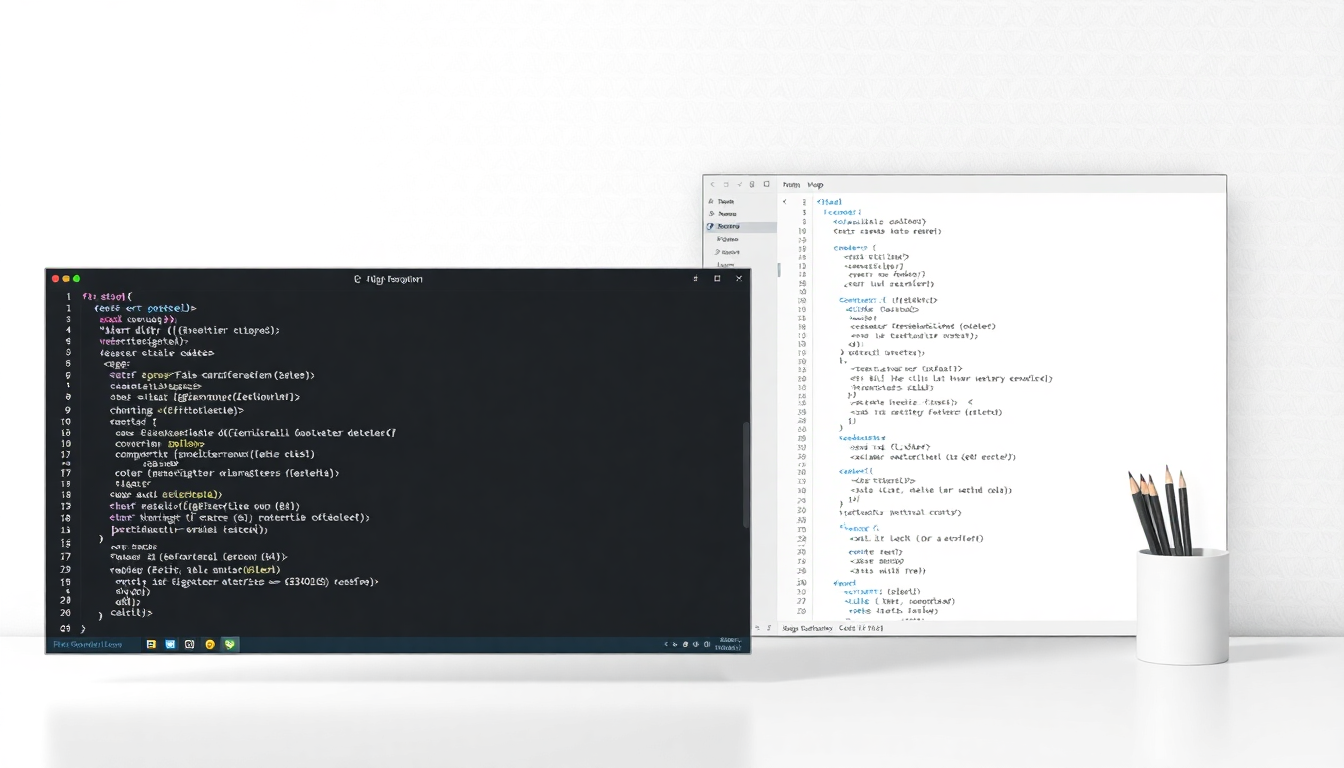This screenshot has height=768, width=1344.
Task: Click the green traffic-light button on the dark window
Action: [76, 279]
